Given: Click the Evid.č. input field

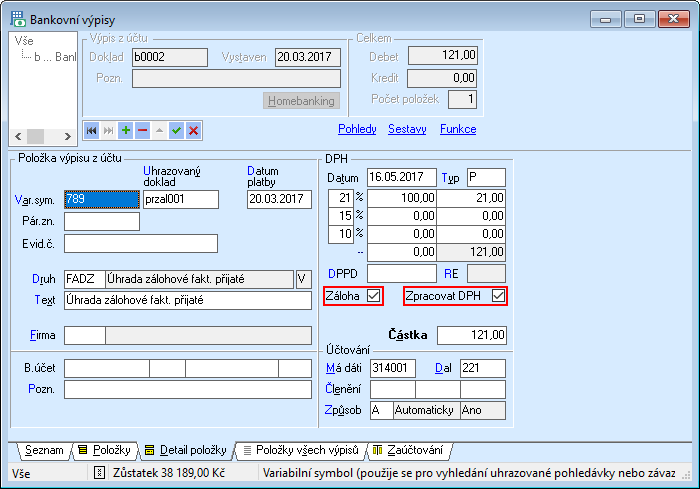Looking at the screenshot, I should (x=141, y=244).
